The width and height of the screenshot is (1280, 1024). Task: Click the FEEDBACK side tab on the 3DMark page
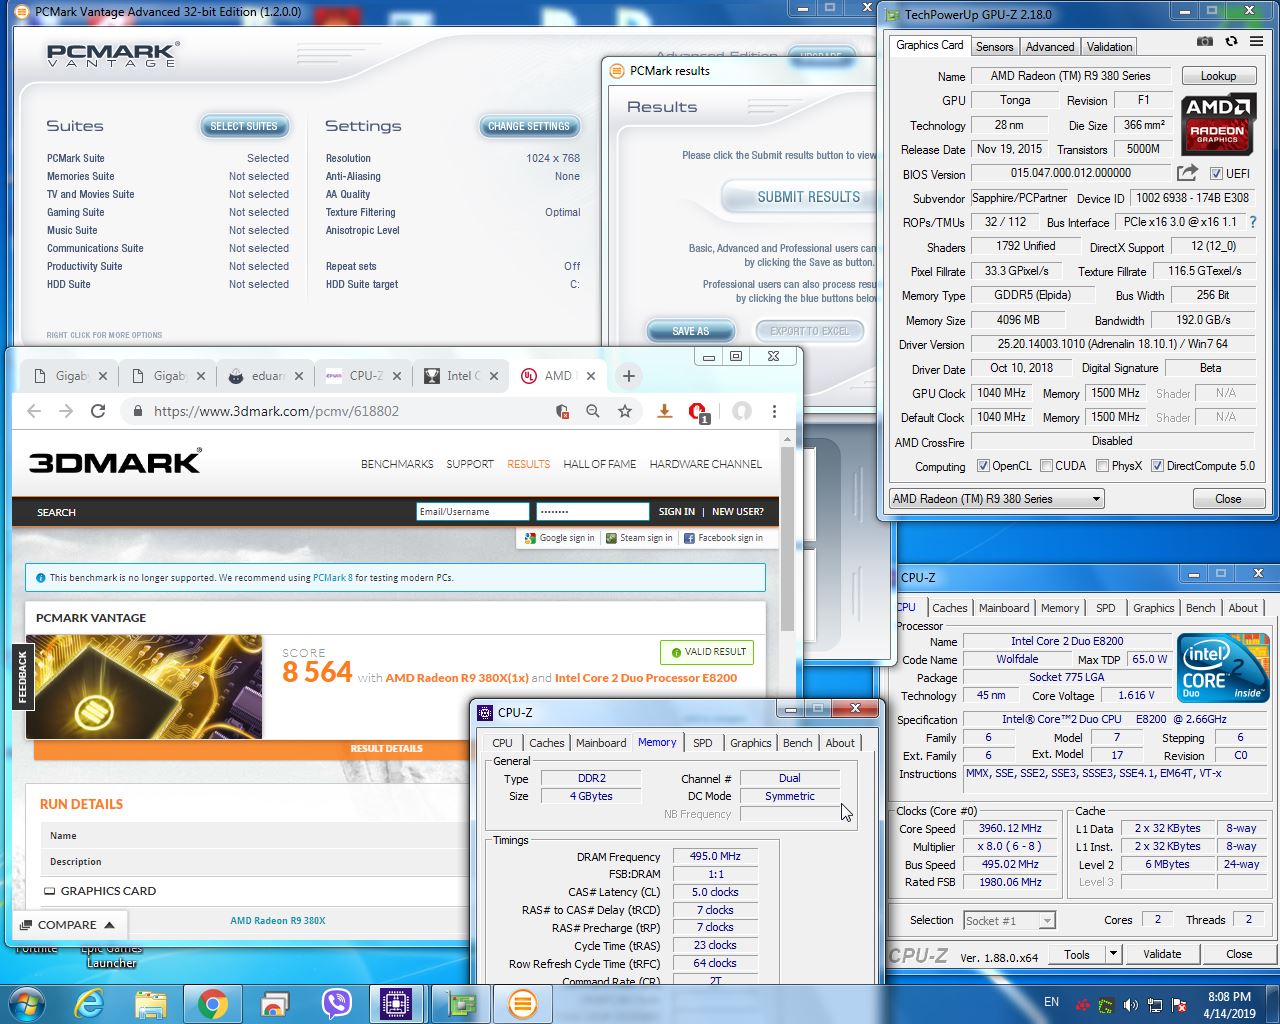22,677
